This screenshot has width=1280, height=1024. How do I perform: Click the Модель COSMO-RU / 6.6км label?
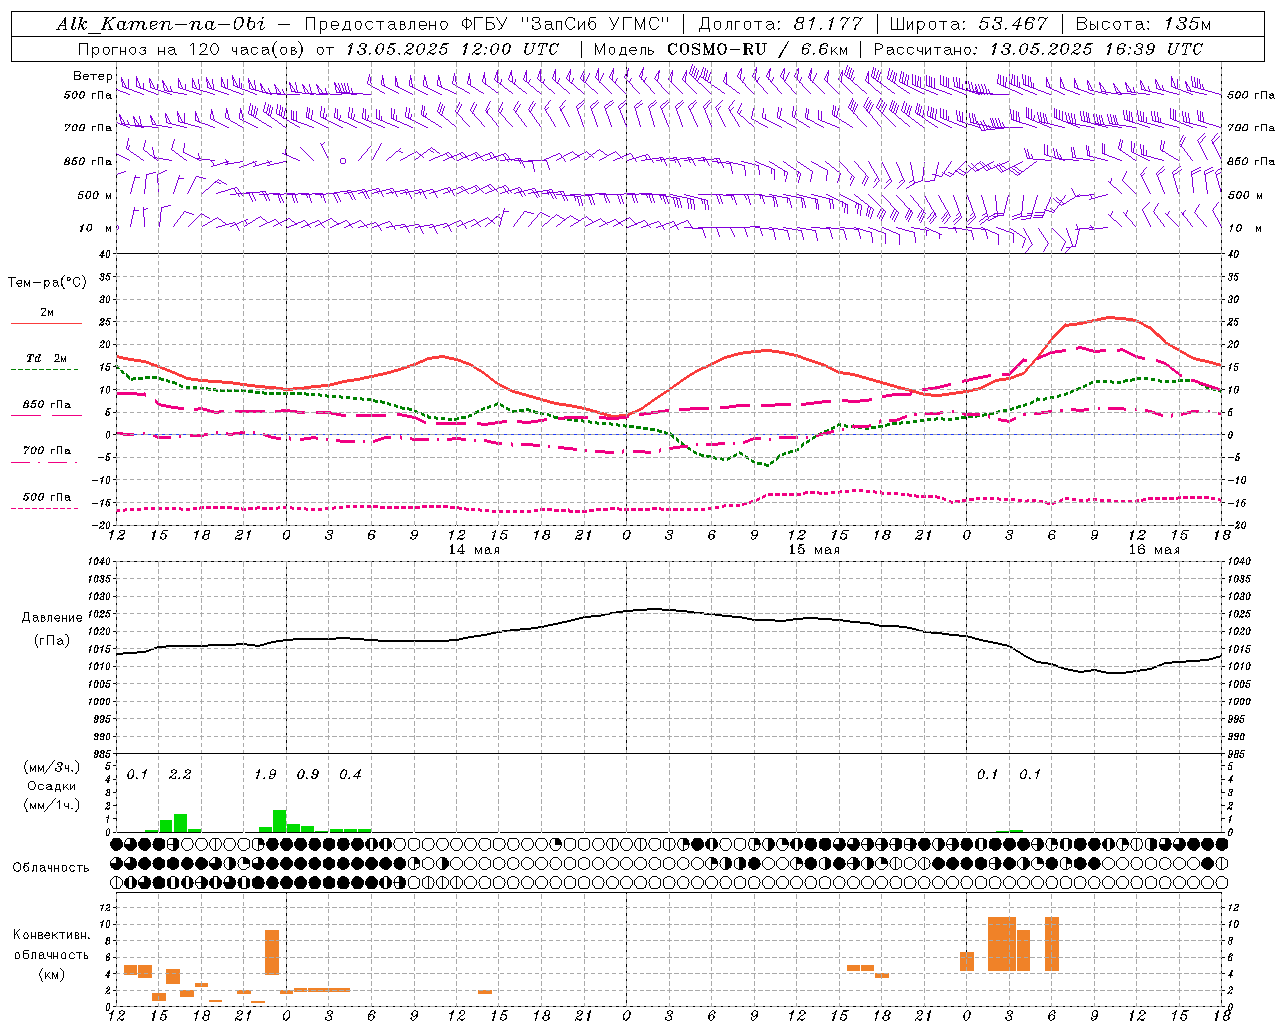[721, 49]
